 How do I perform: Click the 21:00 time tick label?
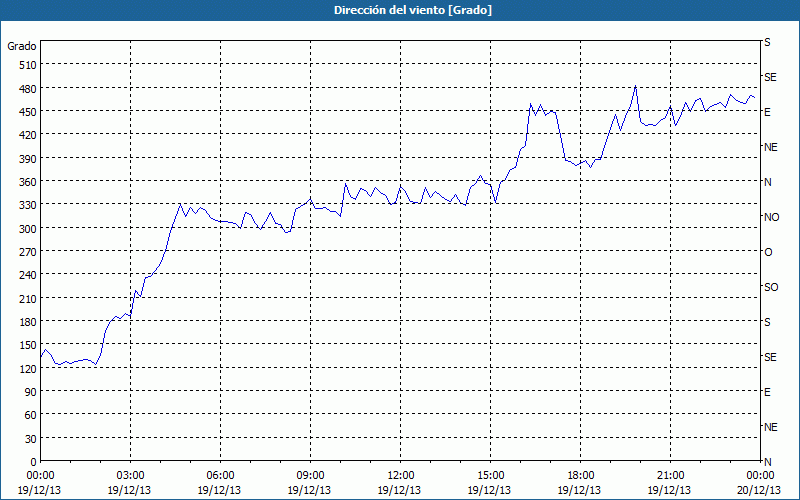(x=670, y=476)
